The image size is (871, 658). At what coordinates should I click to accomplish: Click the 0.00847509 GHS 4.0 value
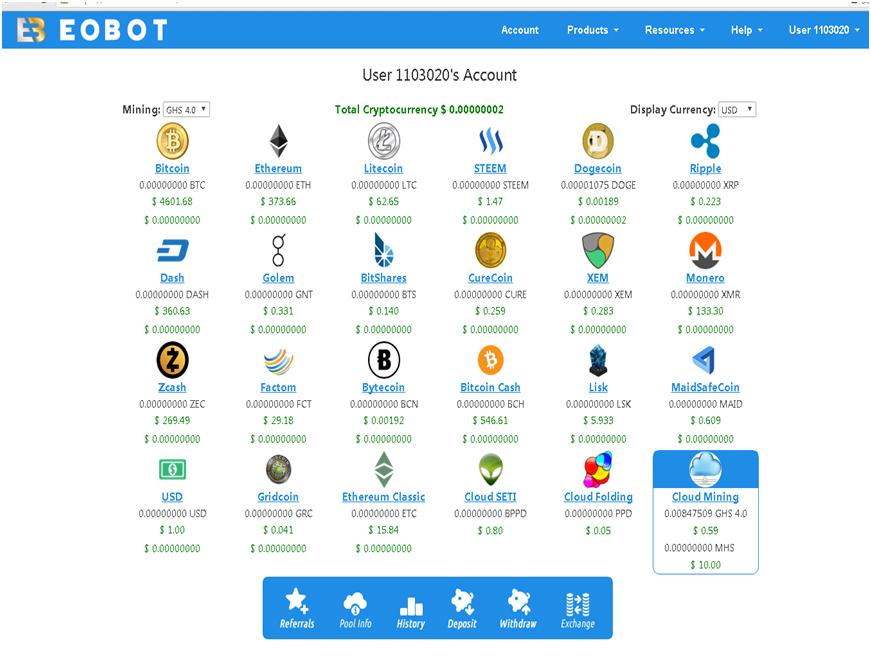pos(705,514)
